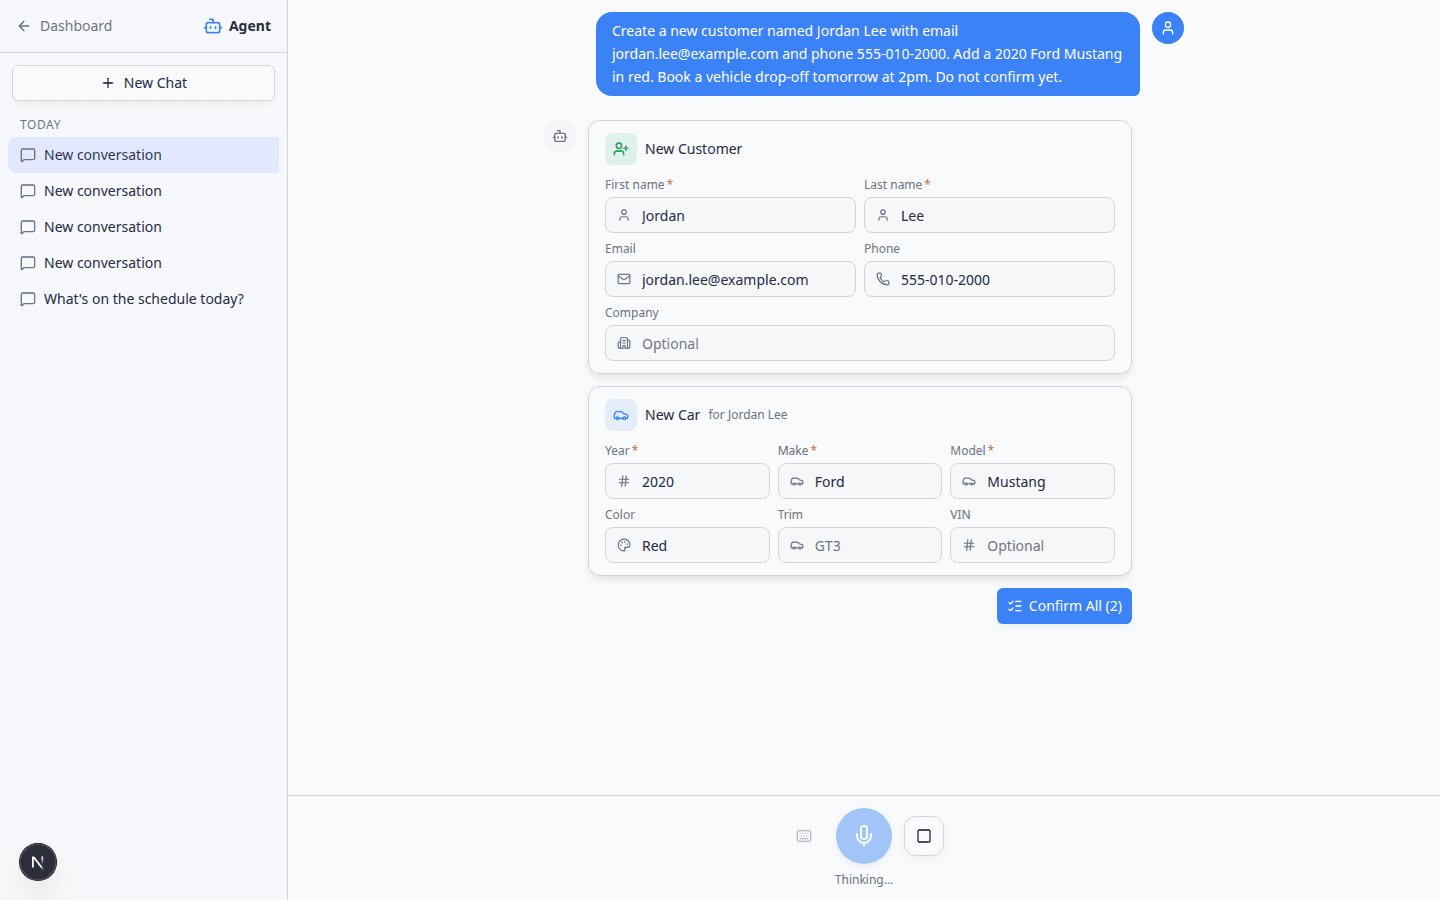Click the Agent robot icon in header
This screenshot has height=900, width=1440.
coord(213,26)
